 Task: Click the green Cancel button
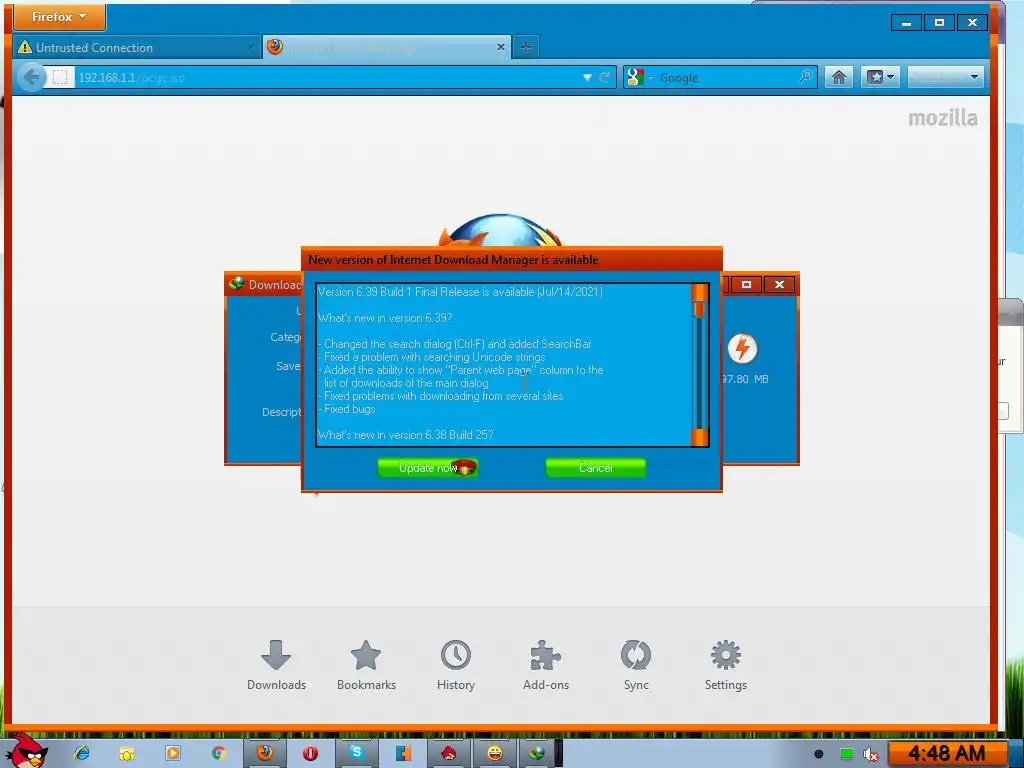(596, 468)
